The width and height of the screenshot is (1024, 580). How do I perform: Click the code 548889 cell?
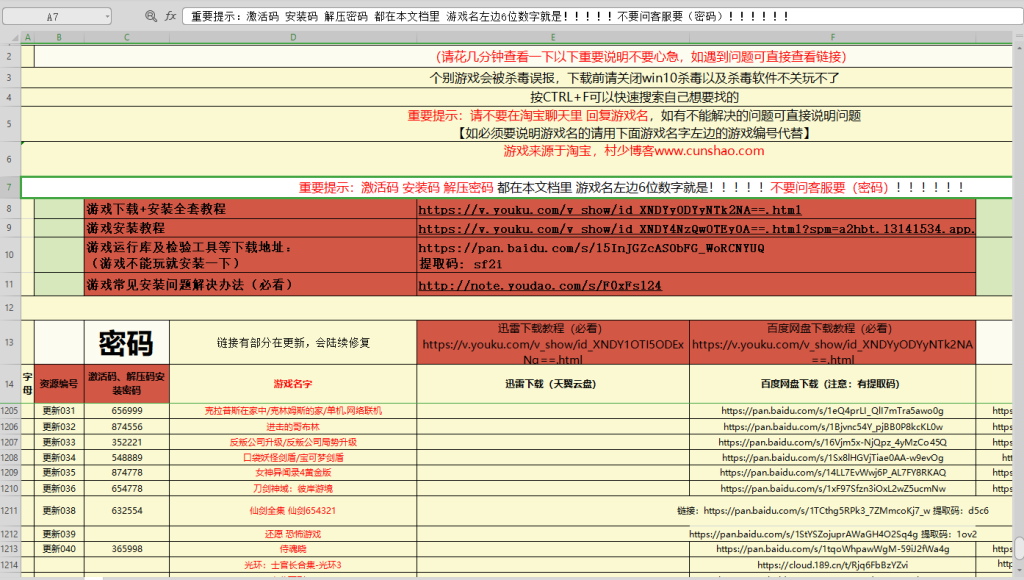pyautogui.click(x=127, y=458)
